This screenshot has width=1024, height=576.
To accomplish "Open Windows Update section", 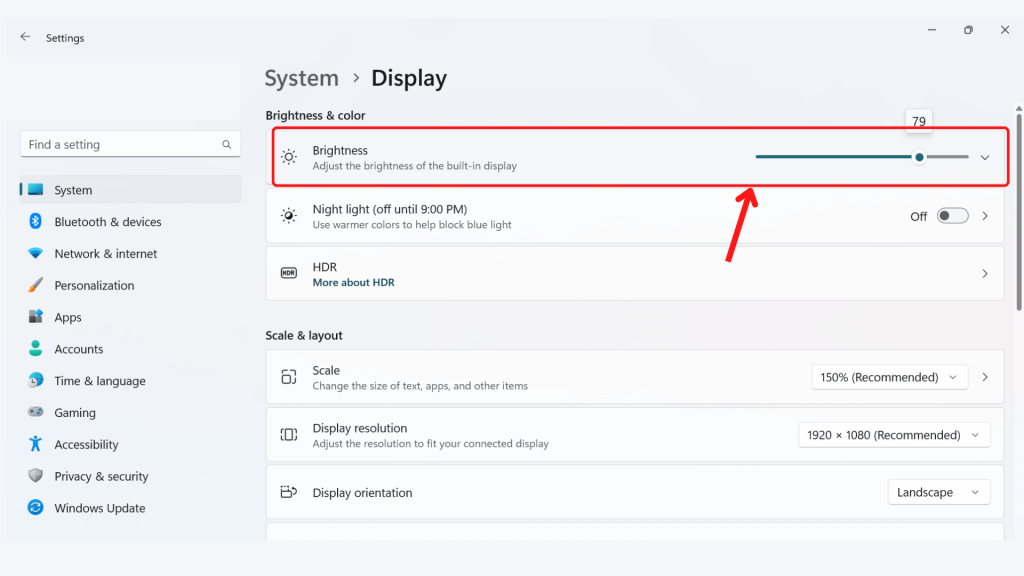I will tap(131, 508).
